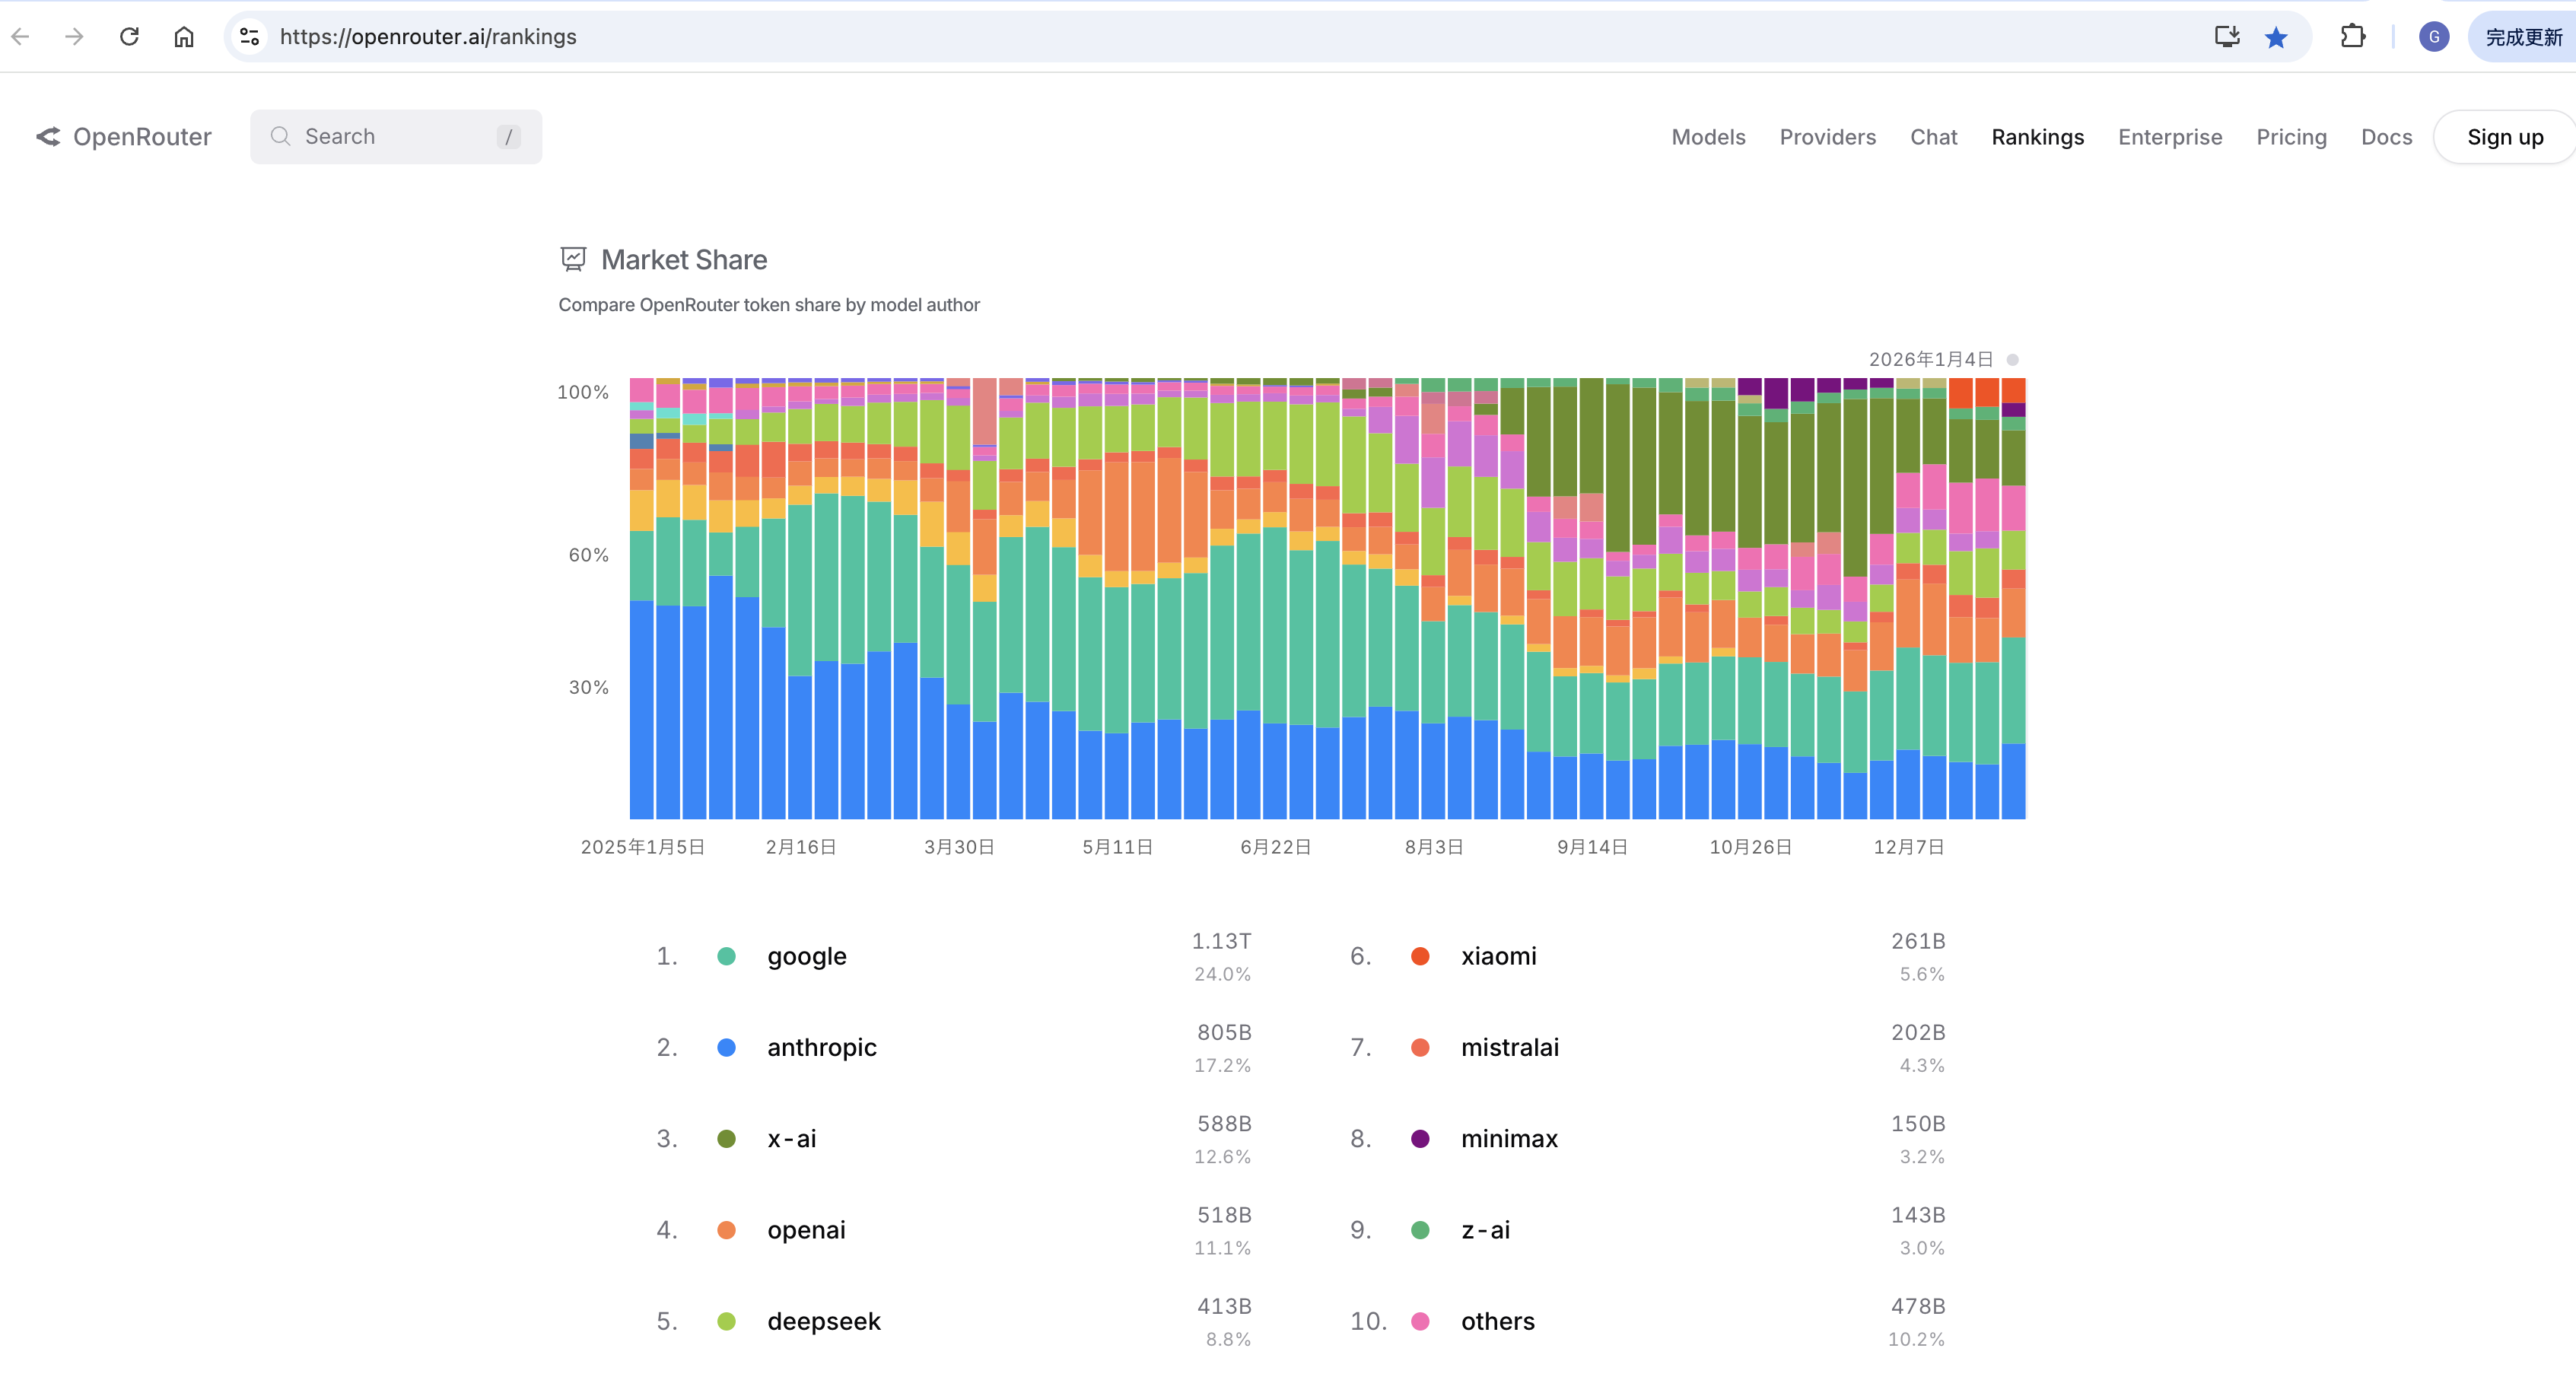Click the Google profile avatar icon
The height and width of the screenshot is (1380, 2576).
[2434, 37]
